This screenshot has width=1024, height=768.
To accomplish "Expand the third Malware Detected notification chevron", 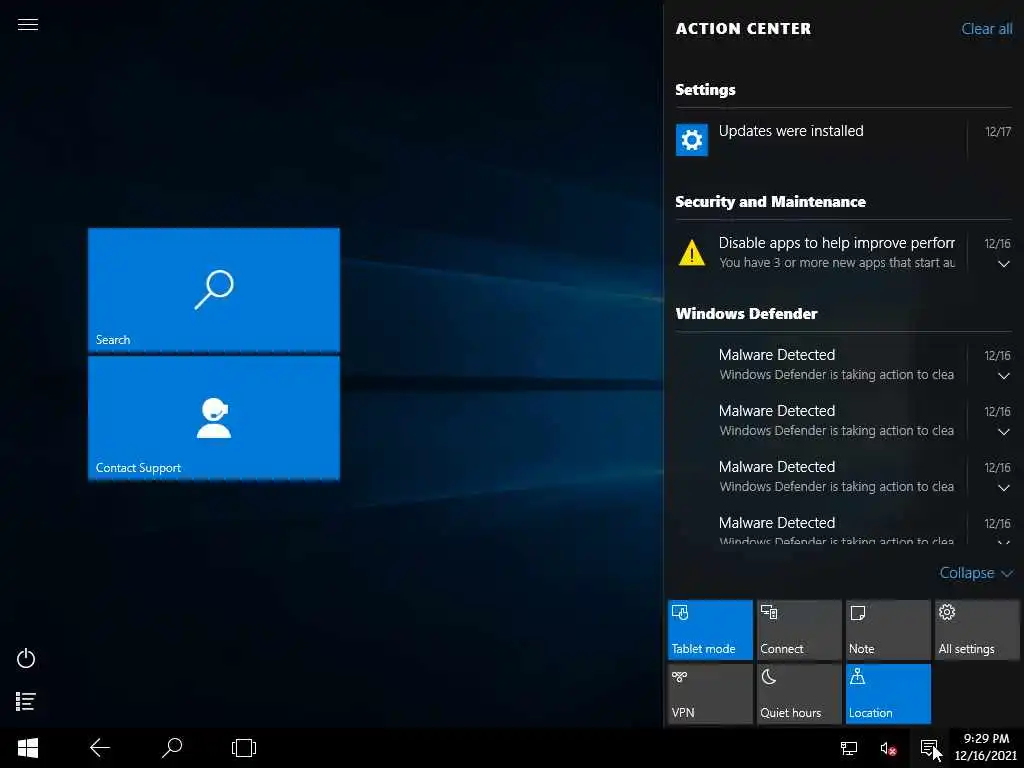I will pyautogui.click(x=1004, y=488).
